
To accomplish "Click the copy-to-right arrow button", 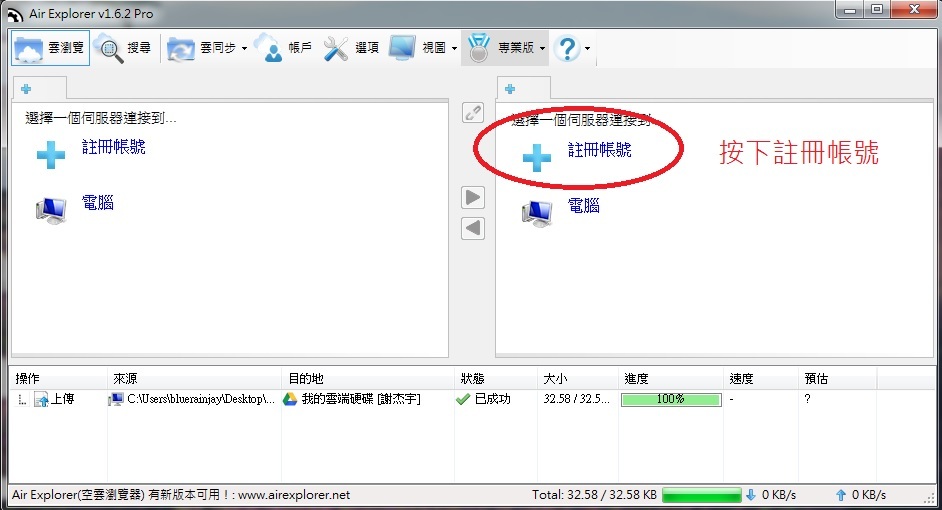I will 473,197.
